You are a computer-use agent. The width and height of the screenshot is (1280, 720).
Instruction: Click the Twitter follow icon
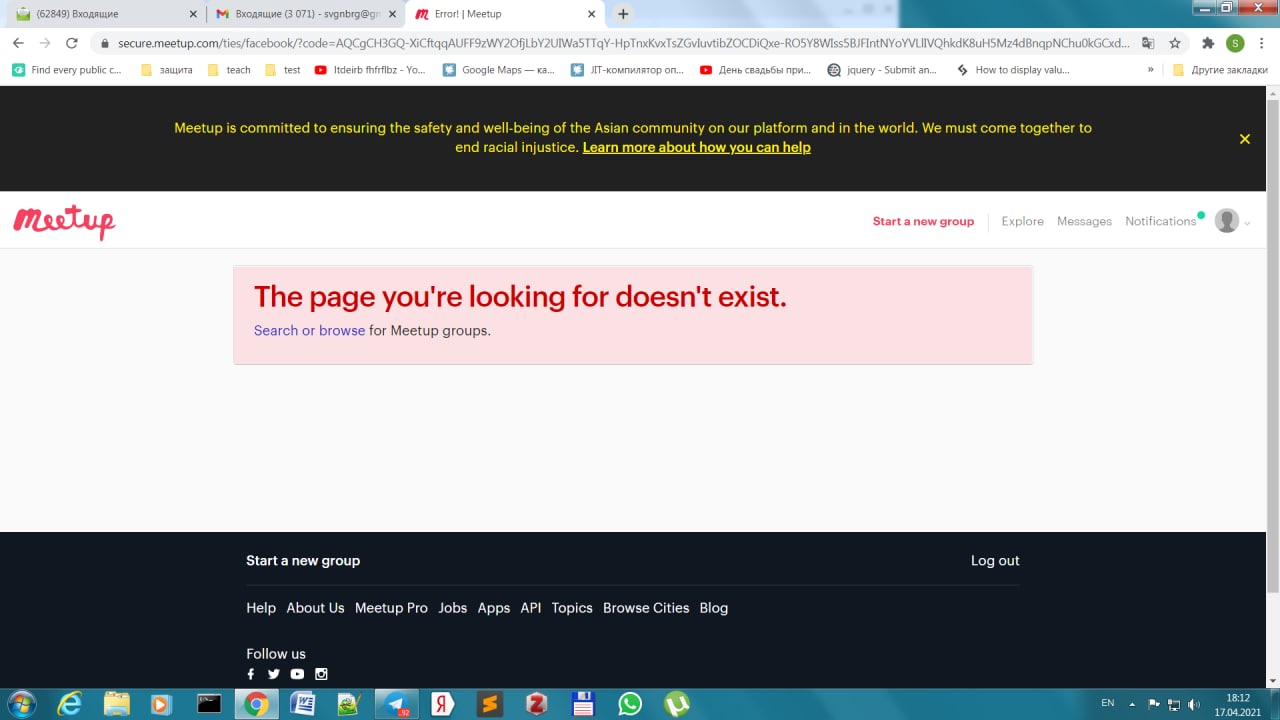pos(274,674)
